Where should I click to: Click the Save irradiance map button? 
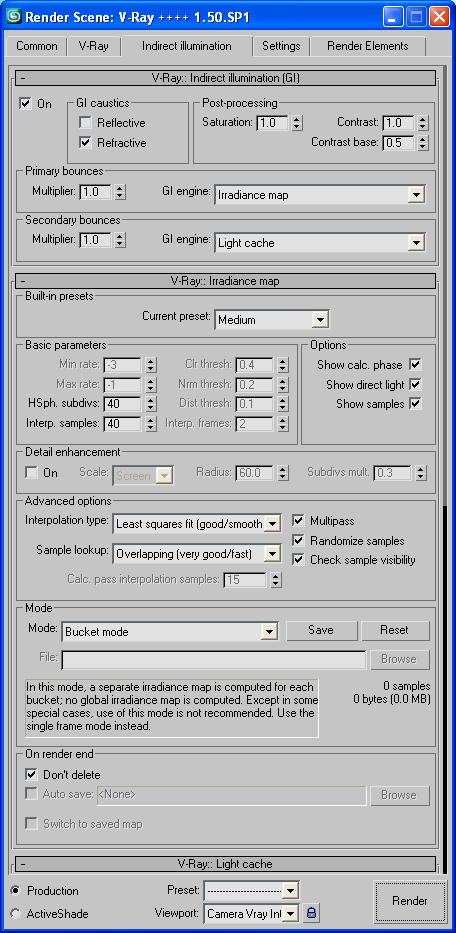coord(321,630)
